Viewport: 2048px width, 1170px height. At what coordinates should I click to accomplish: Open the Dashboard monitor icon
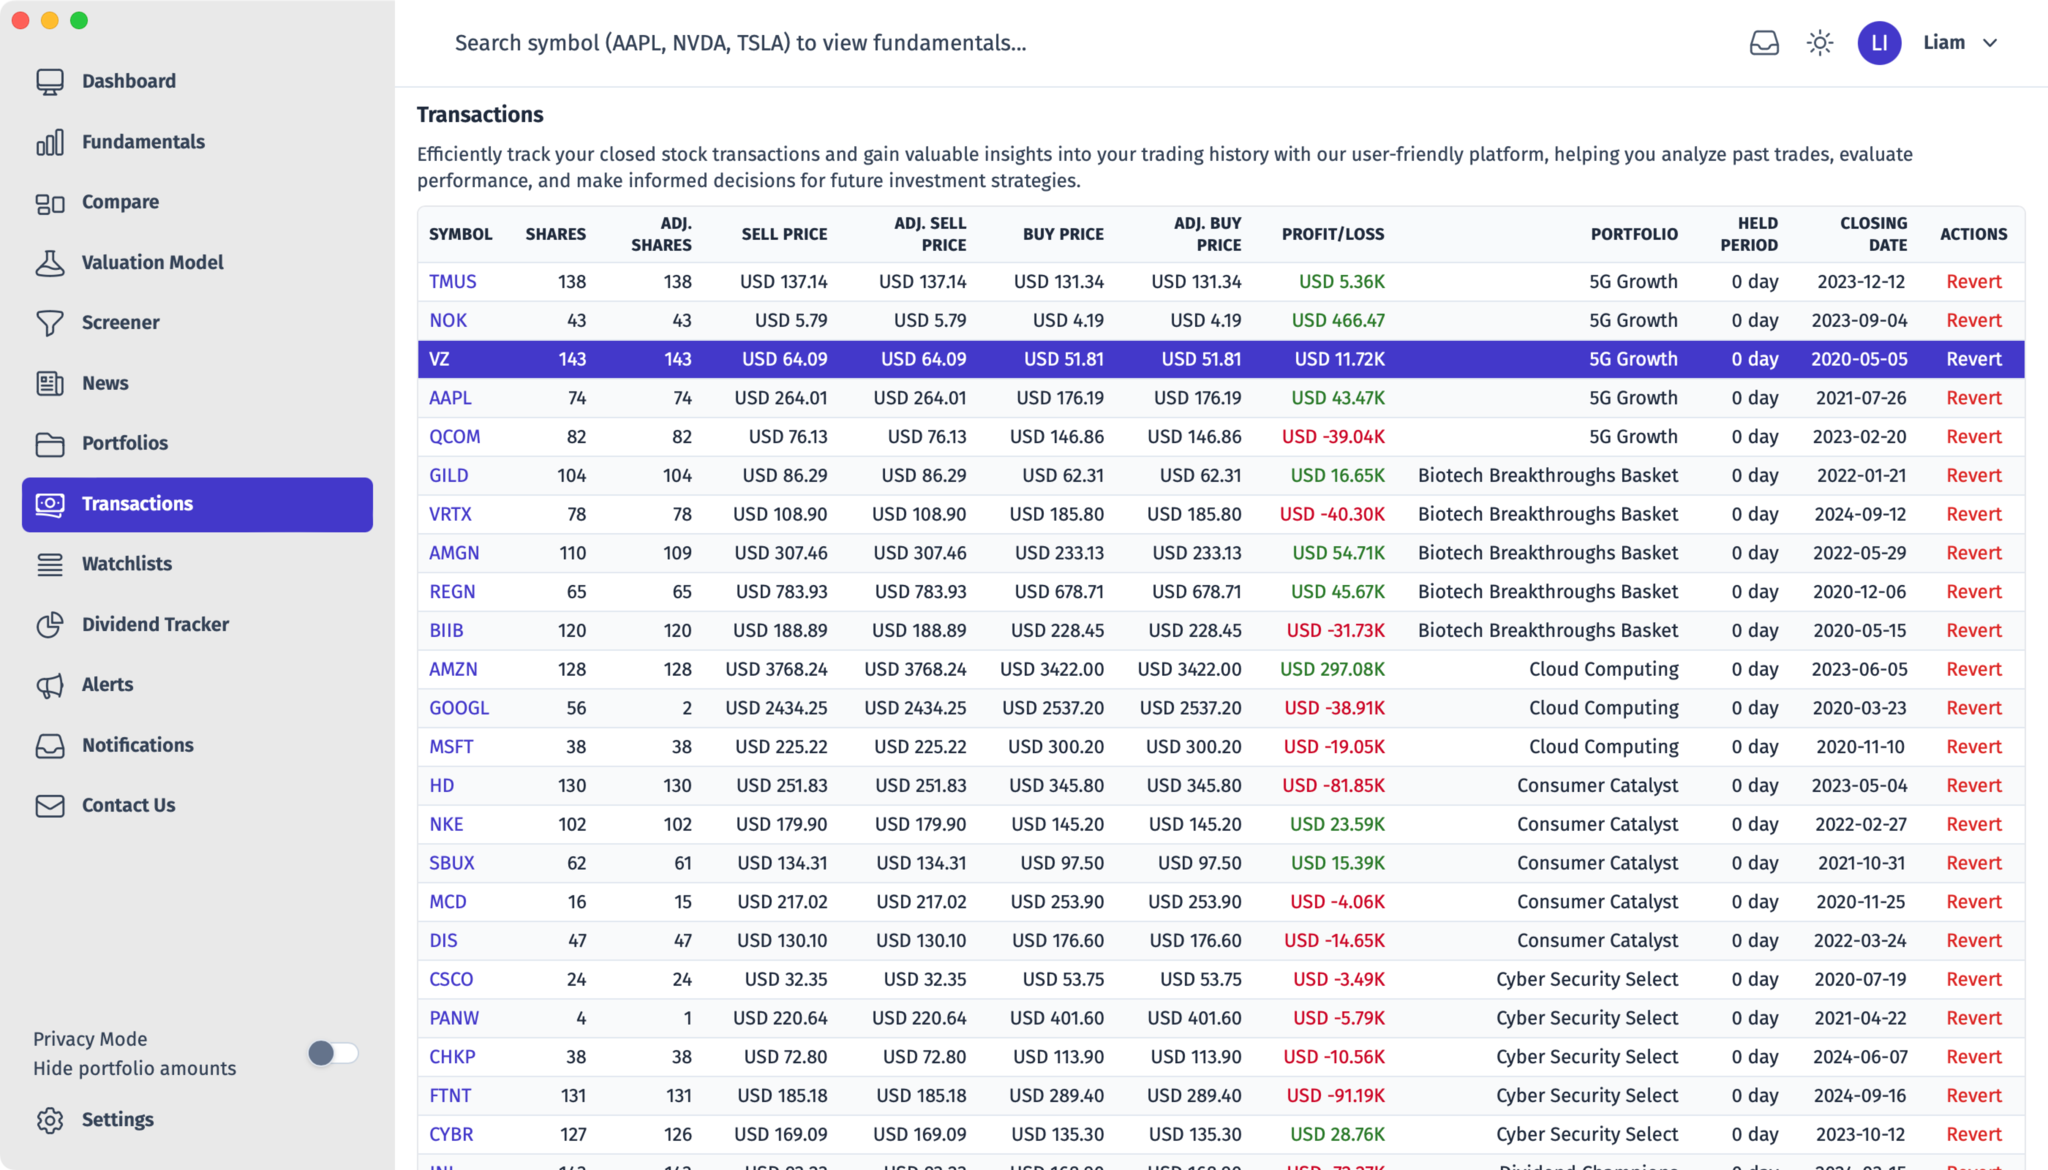50,81
